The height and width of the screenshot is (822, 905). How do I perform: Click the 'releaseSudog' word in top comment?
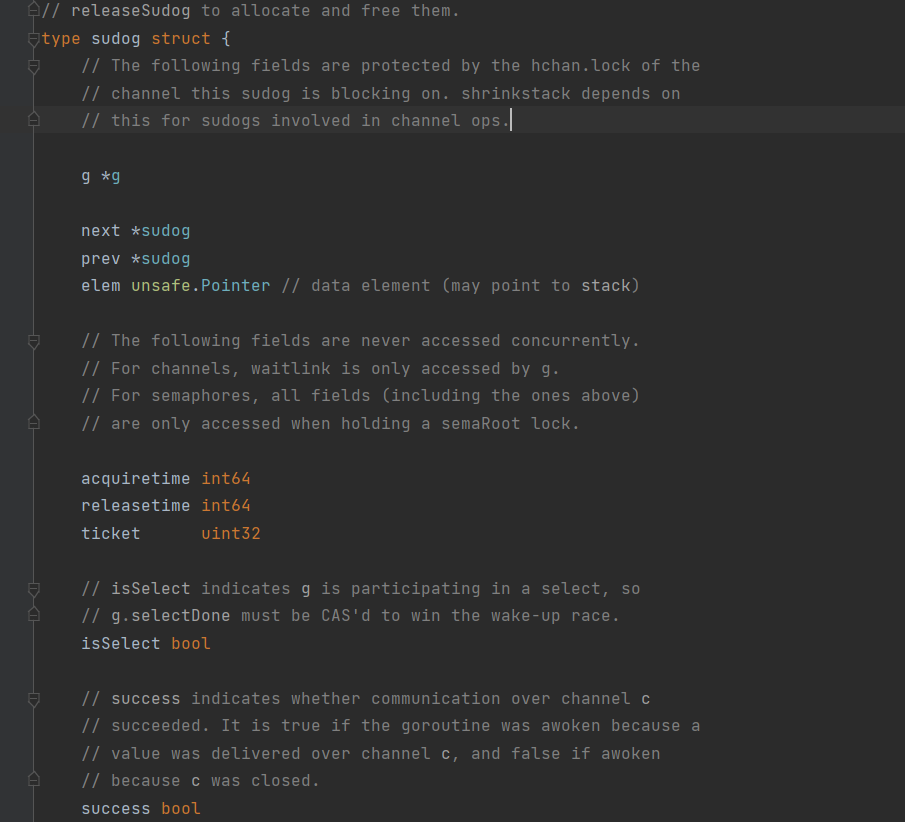[x=130, y=10]
